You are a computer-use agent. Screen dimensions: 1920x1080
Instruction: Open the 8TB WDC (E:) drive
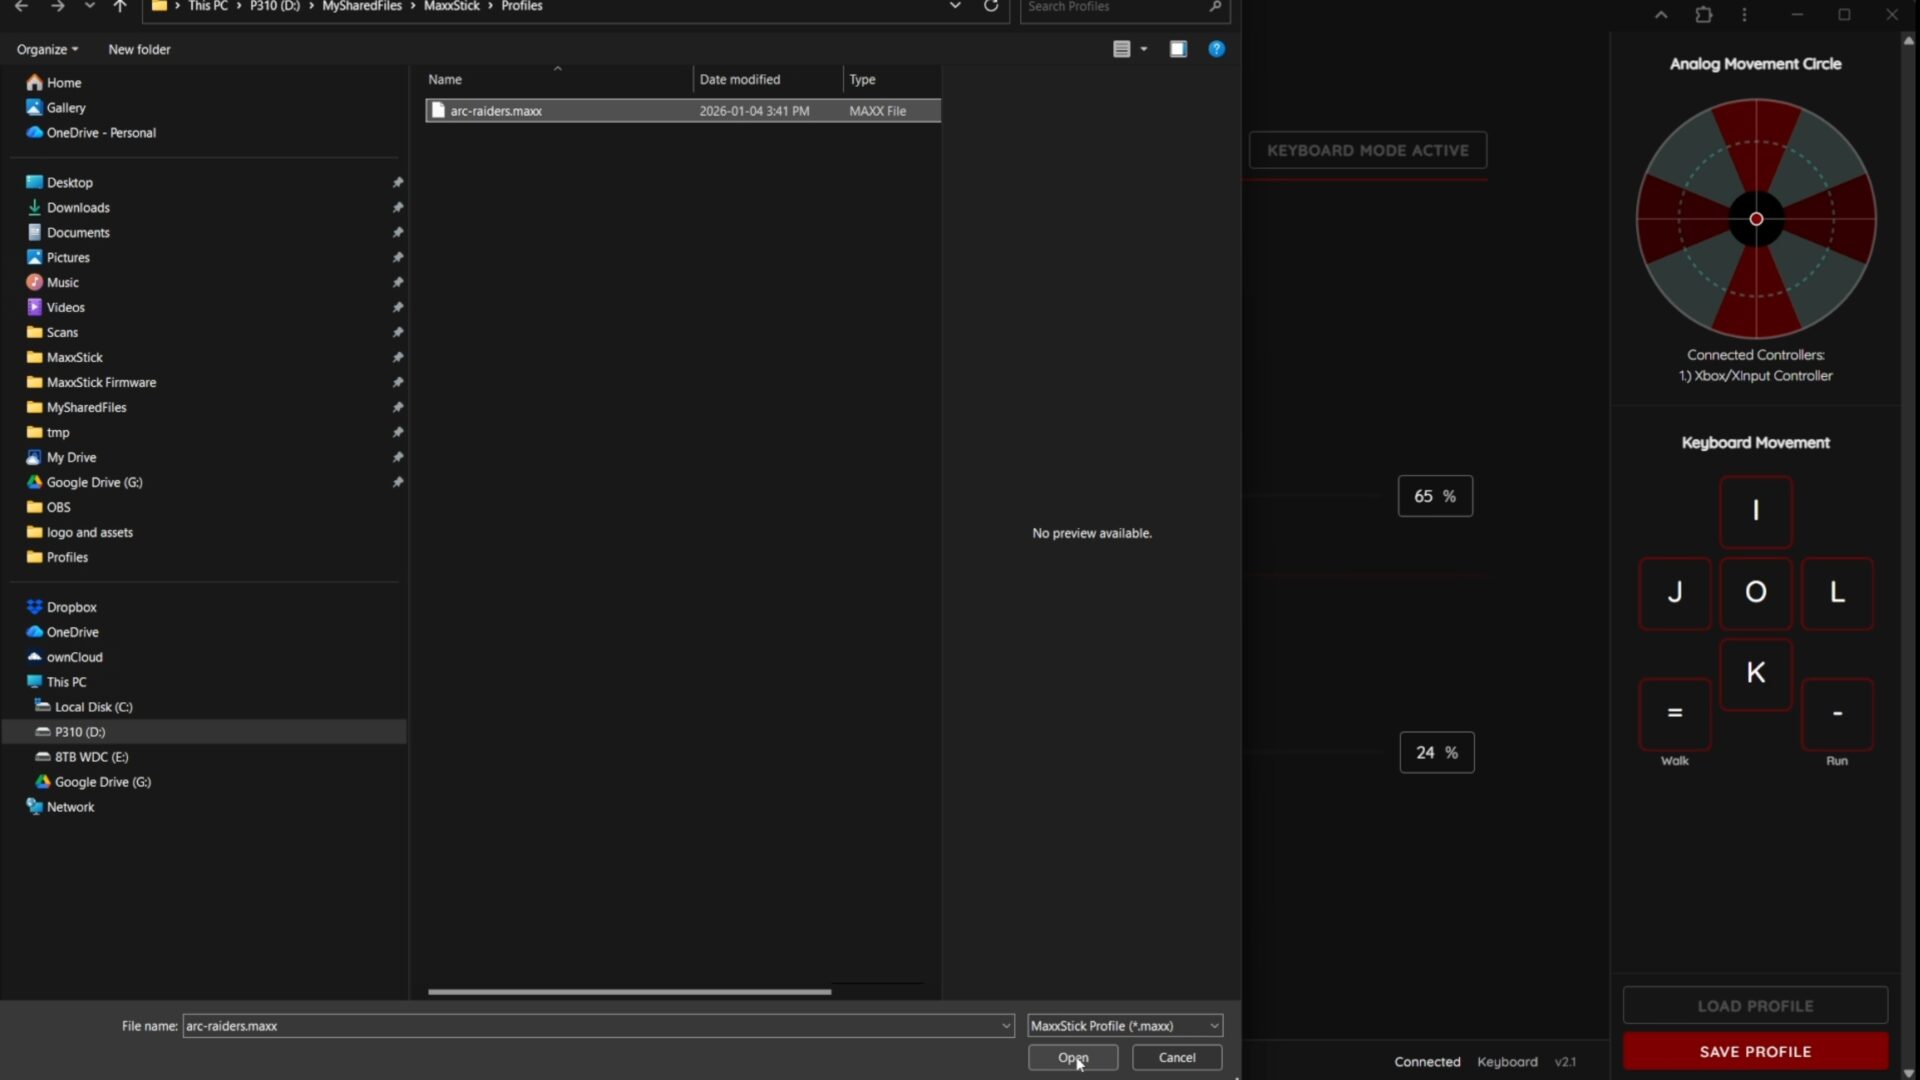point(81,757)
